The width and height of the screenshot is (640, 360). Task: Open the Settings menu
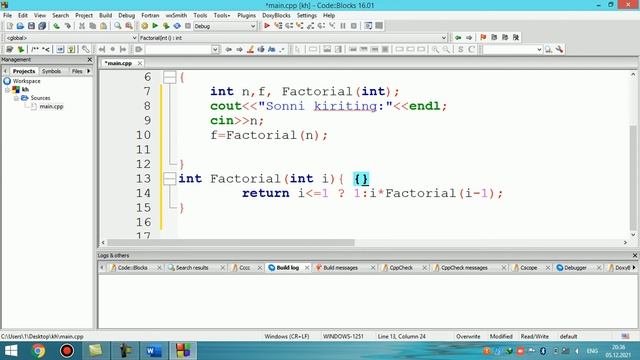point(307,16)
